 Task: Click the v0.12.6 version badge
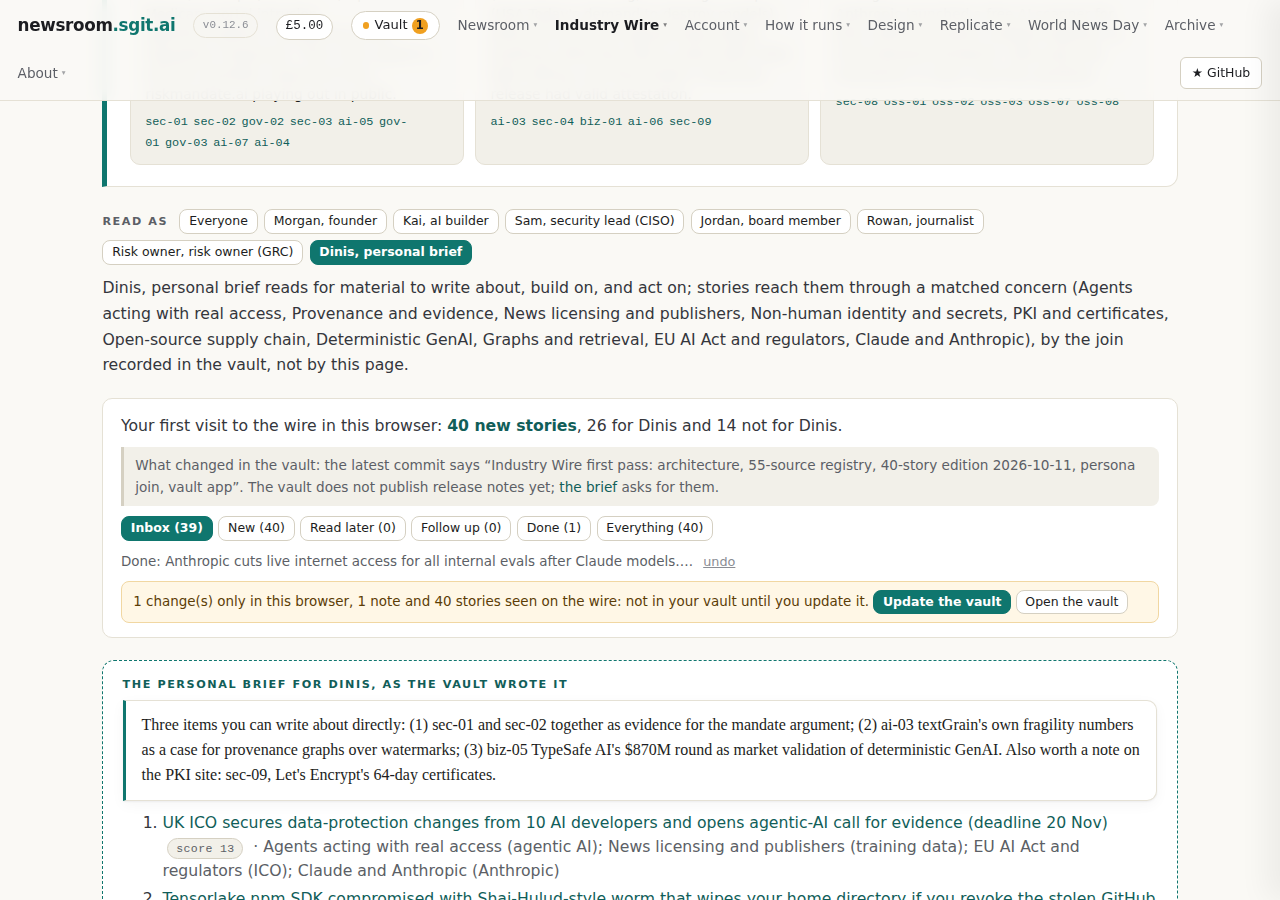point(225,25)
